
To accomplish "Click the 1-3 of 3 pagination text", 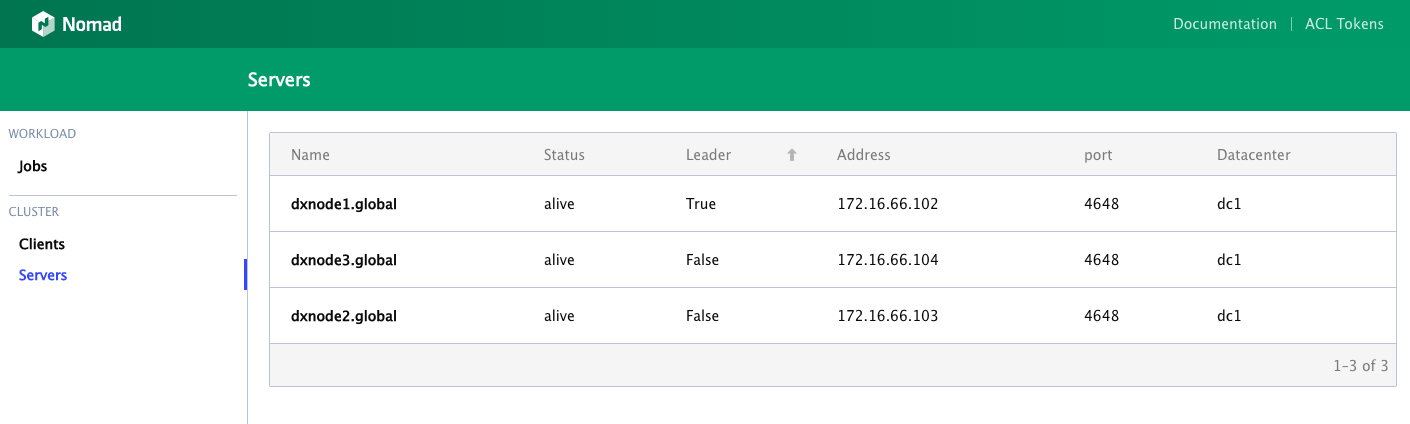I will (x=1360, y=366).
